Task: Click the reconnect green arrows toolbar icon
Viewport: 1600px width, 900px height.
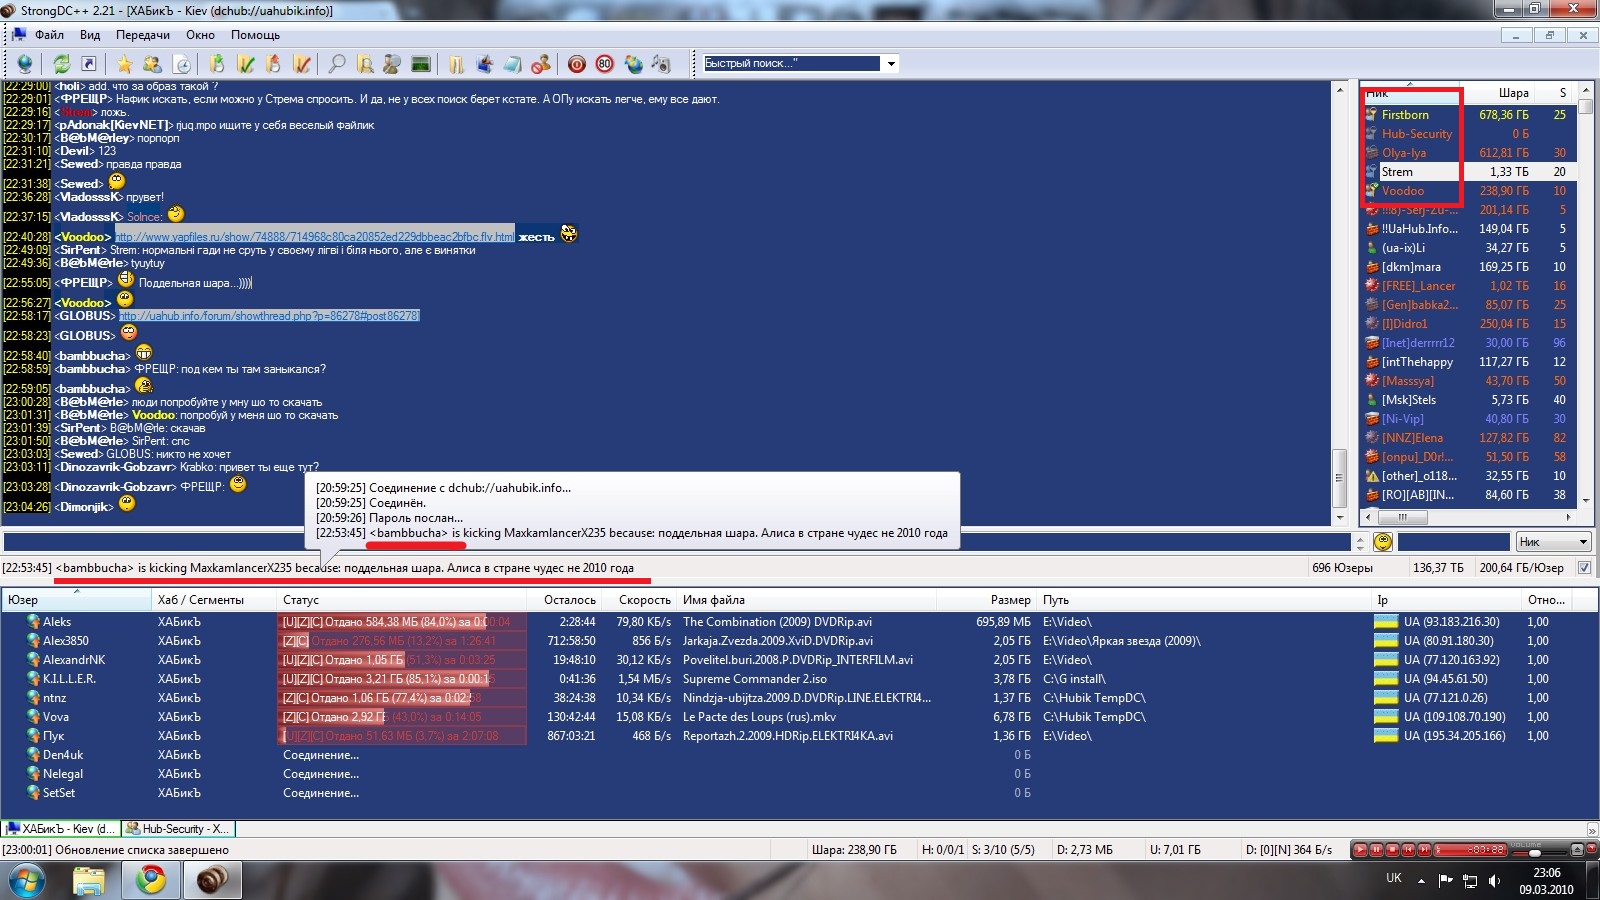Action: [x=62, y=64]
